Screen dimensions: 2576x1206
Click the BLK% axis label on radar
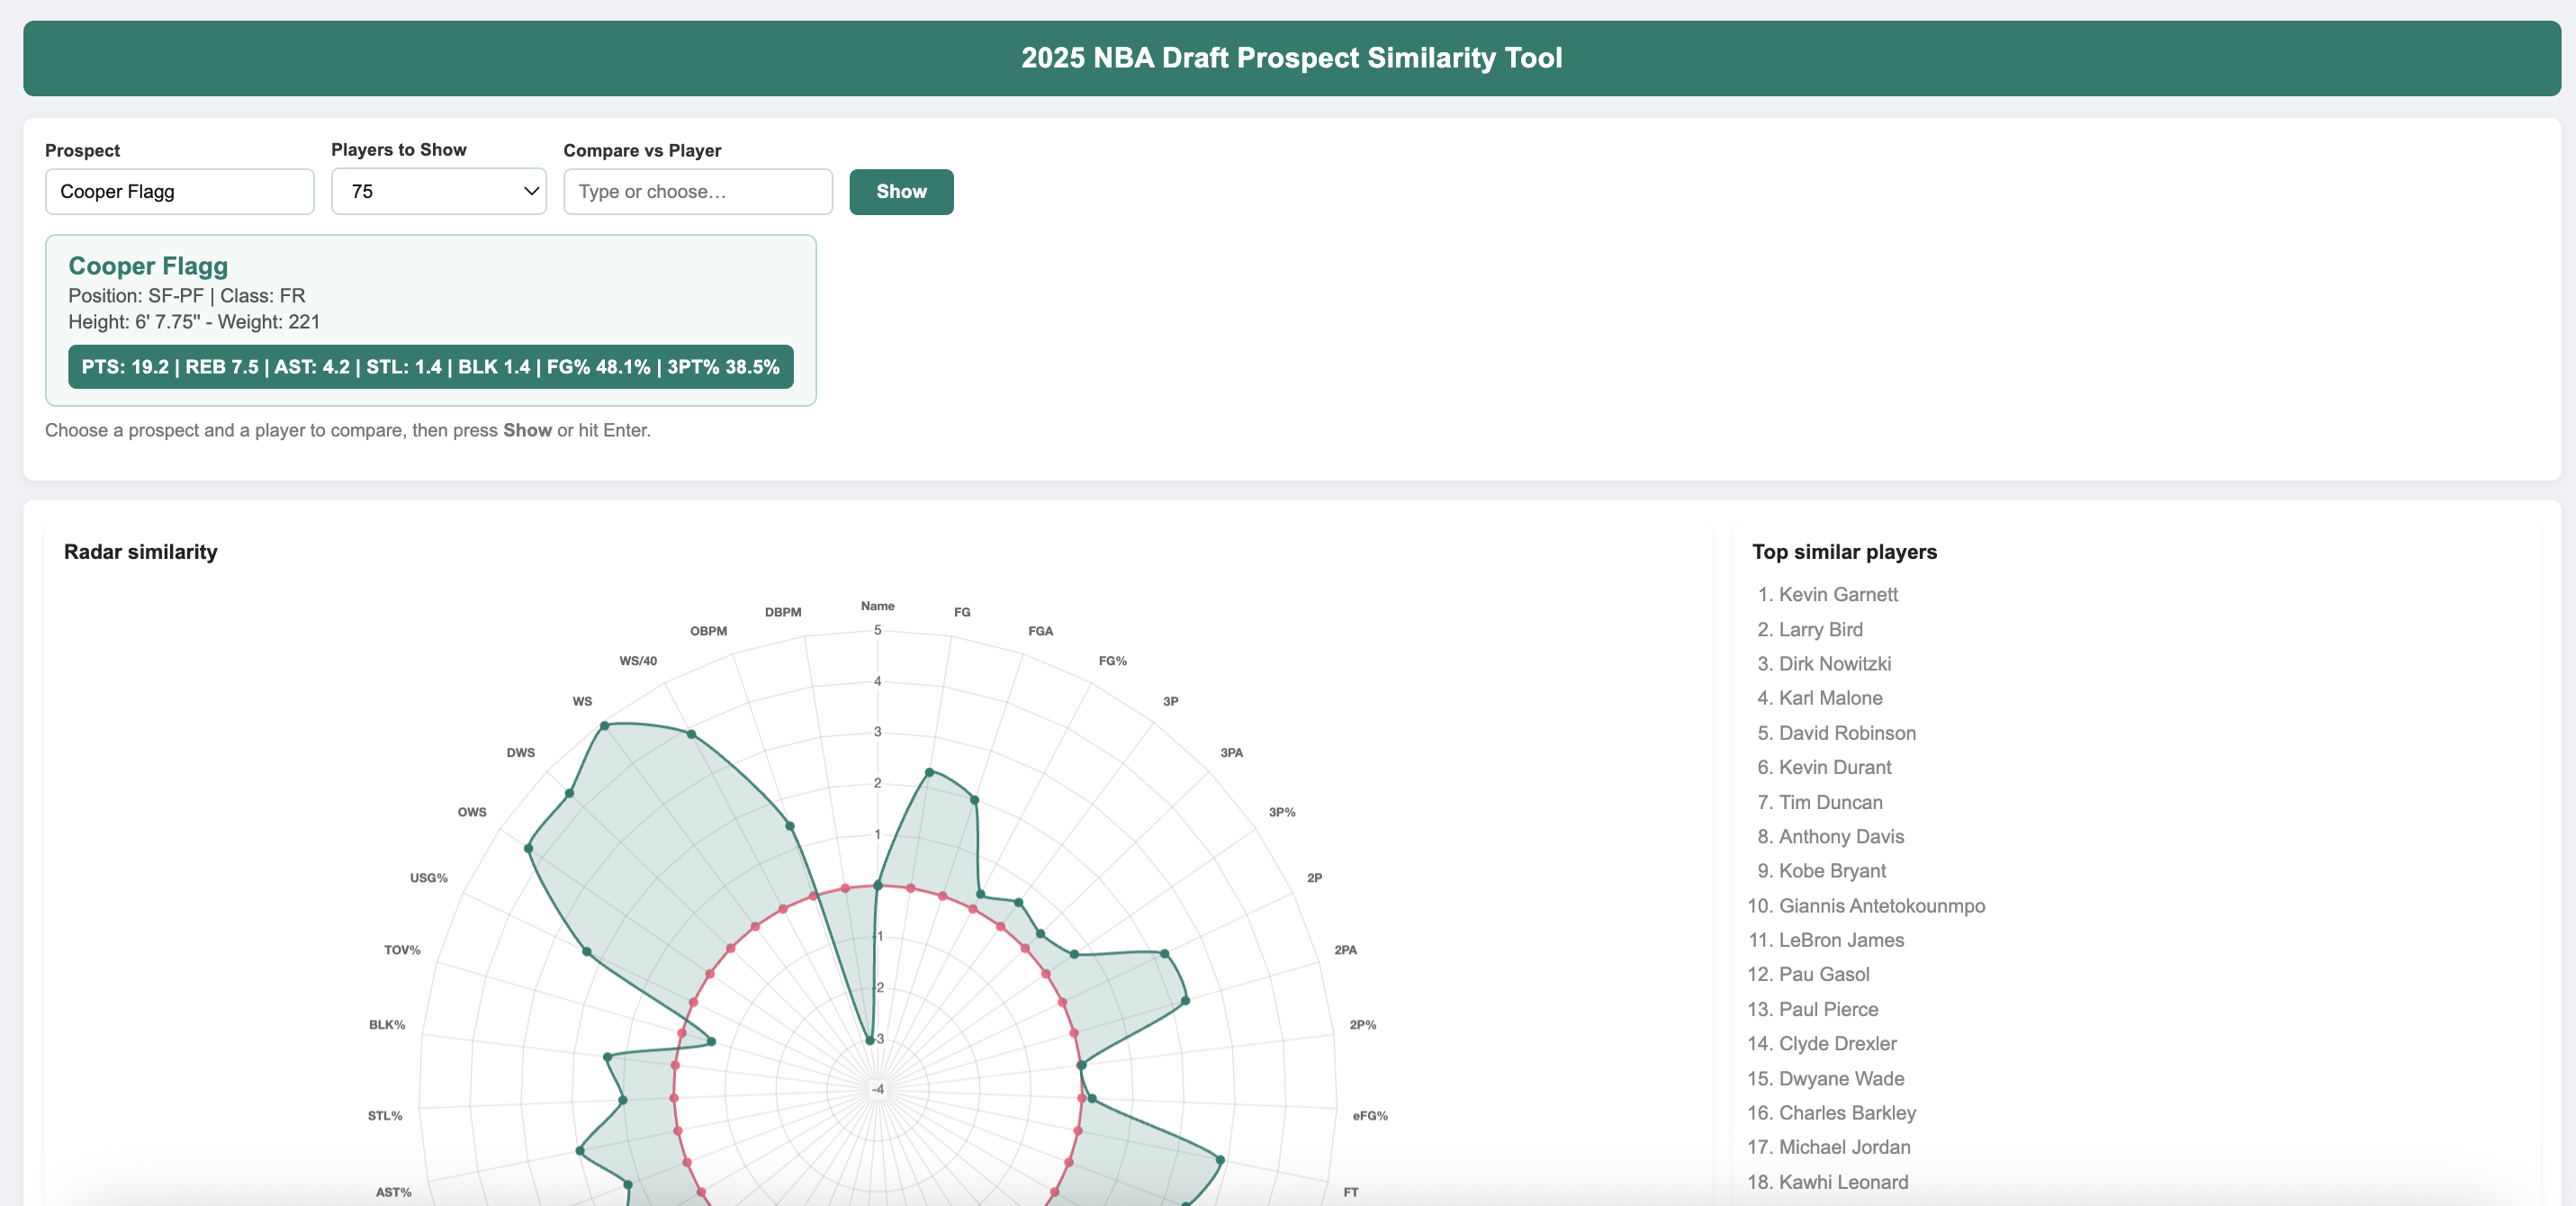point(387,1025)
